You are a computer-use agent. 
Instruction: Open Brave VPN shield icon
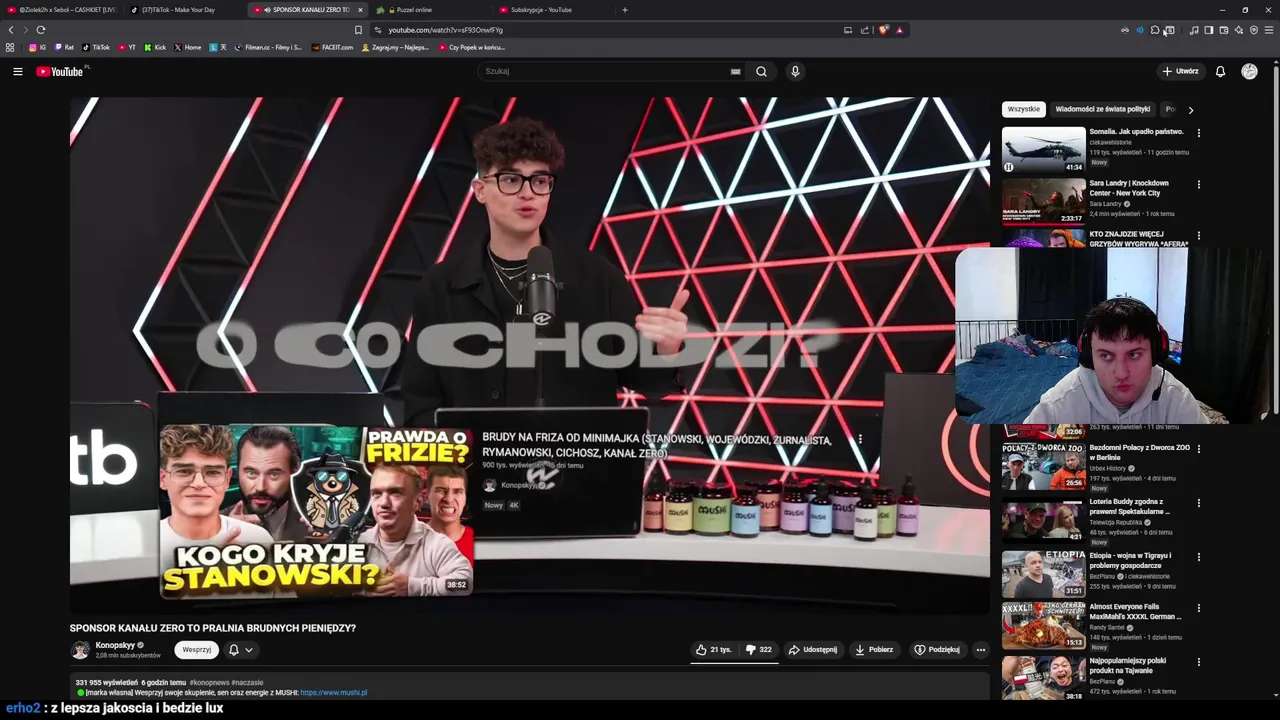click(x=1254, y=30)
